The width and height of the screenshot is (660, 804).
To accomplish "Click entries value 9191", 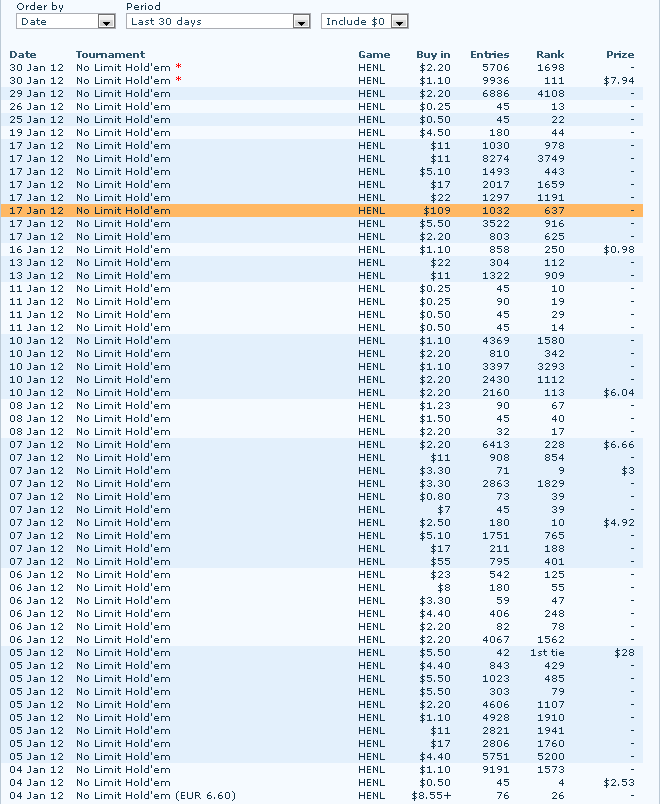I will (x=495, y=770).
